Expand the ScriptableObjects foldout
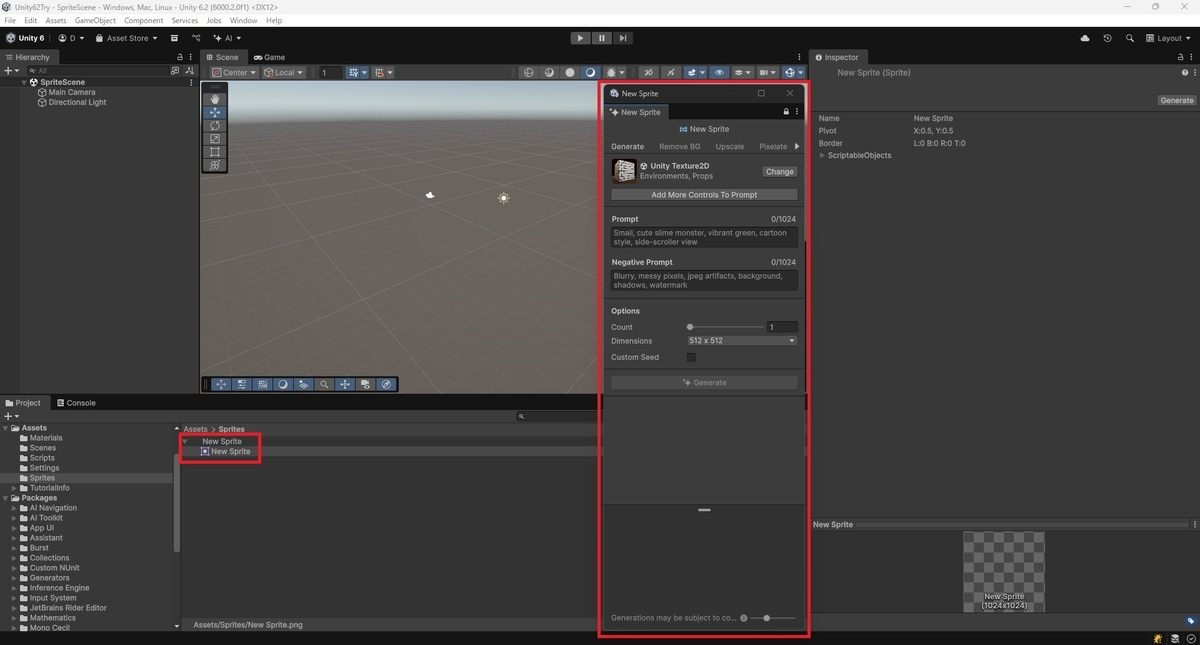Viewport: 1200px width, 645px height. click(x=823, y=156)
